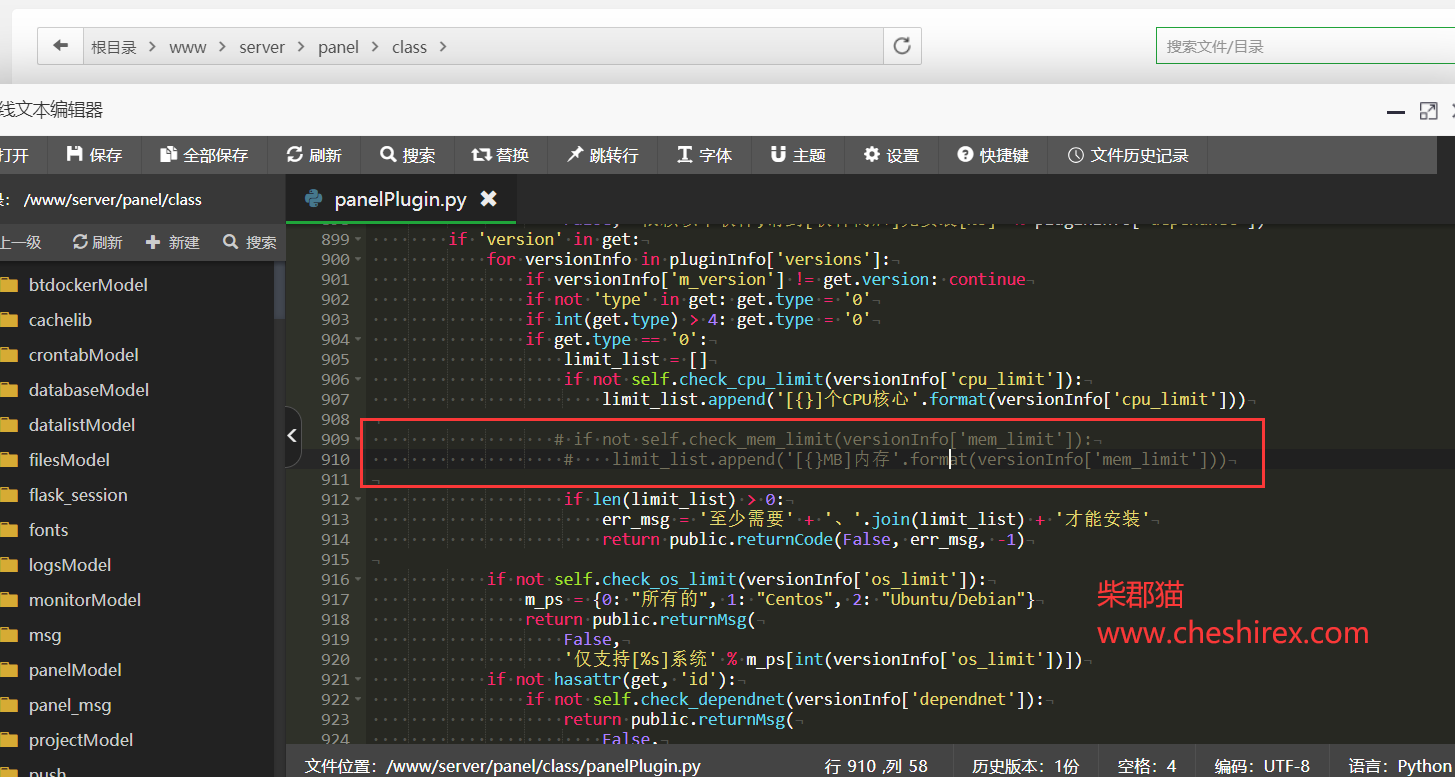Open the crontabModel folder
Image resolution: width=1455 pixels, height=777 pixels.
click(84, 355)
